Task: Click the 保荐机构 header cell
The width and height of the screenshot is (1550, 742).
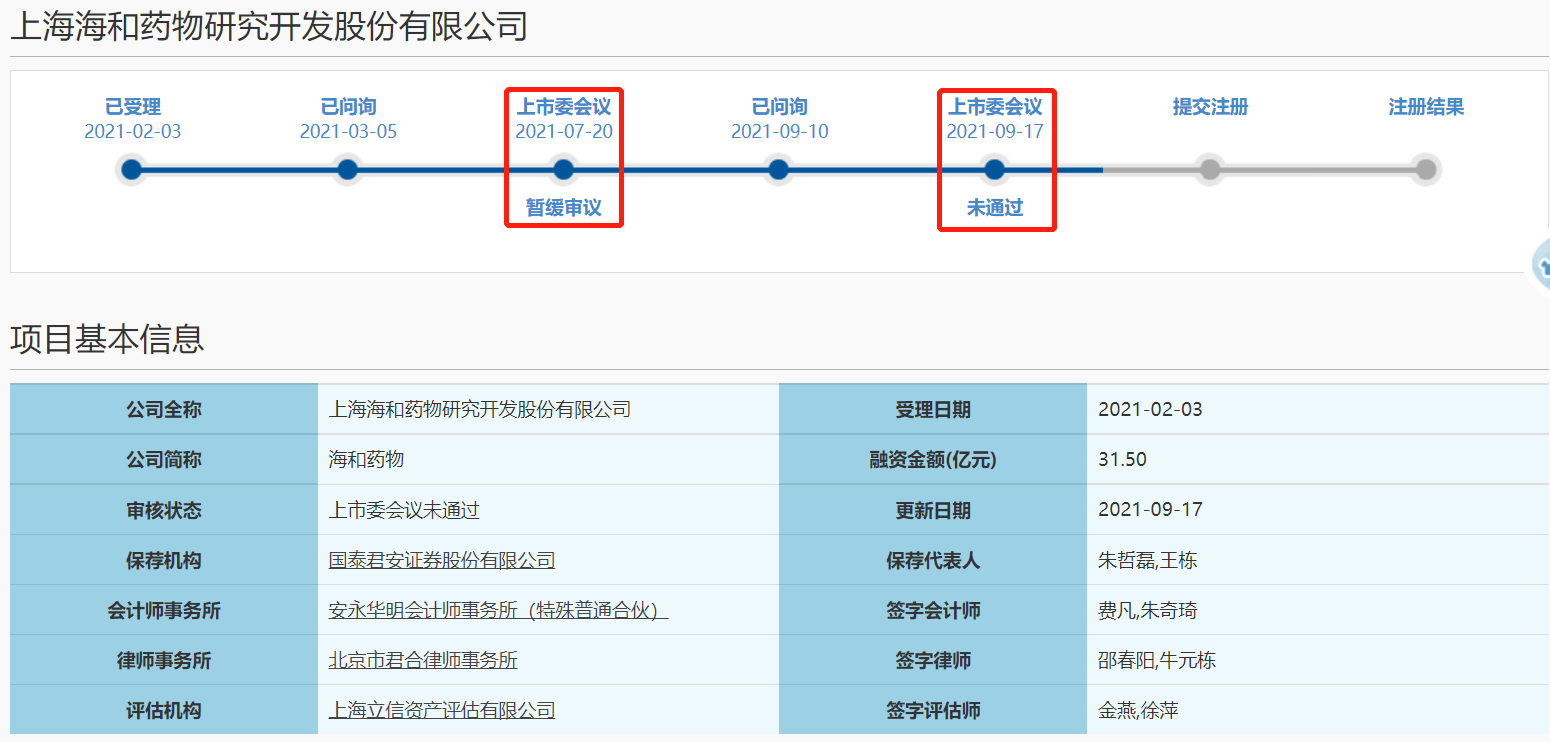Action: (164, 560)
